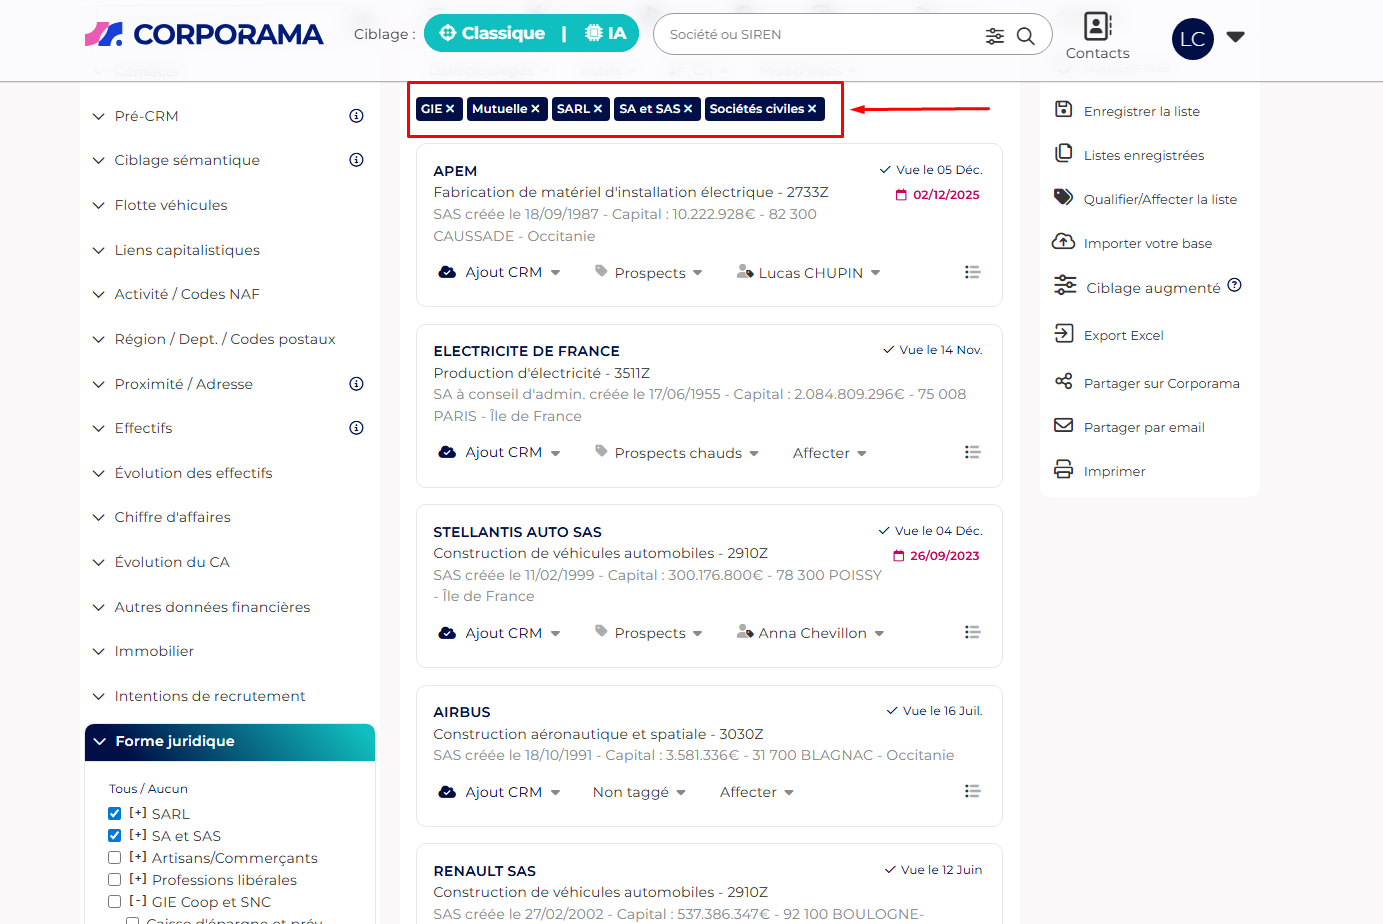
Task: Click the Contacts address book icon
Action: coord(1097,26)
